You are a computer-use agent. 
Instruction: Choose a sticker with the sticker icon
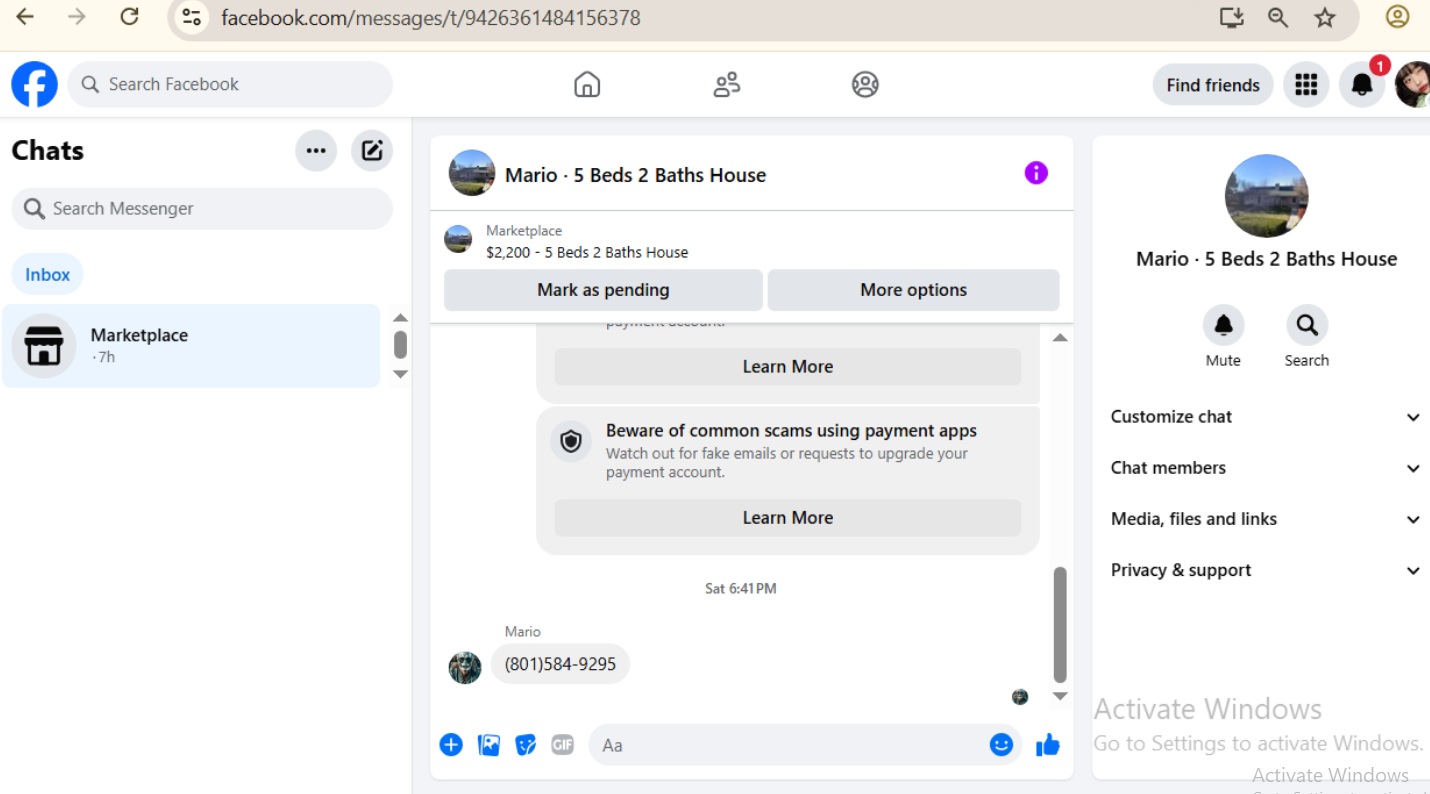[526, 745]
